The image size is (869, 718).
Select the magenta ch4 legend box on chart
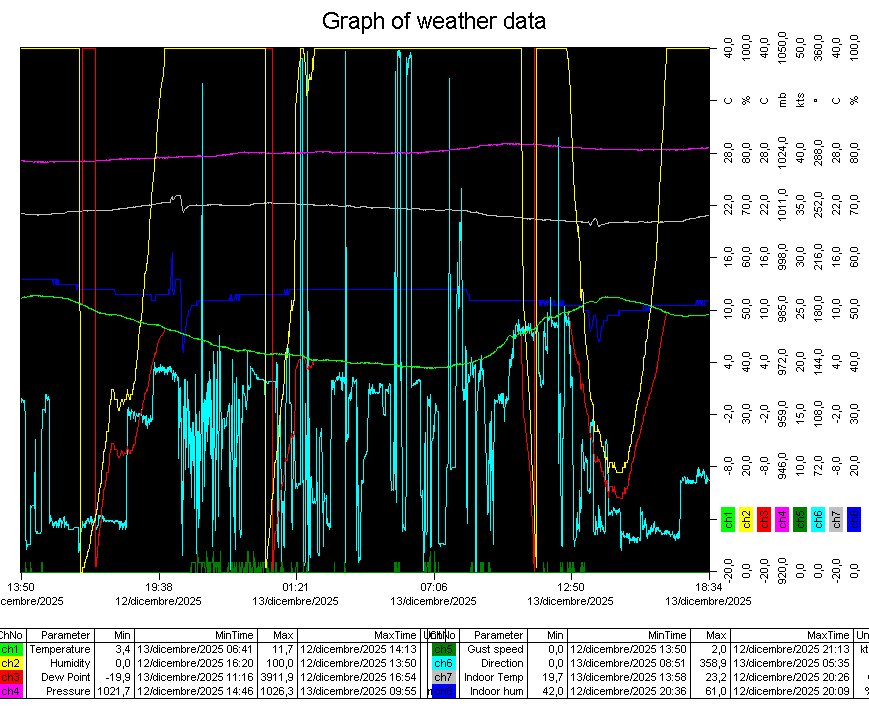pyautogui.click(x=783, y=518)
